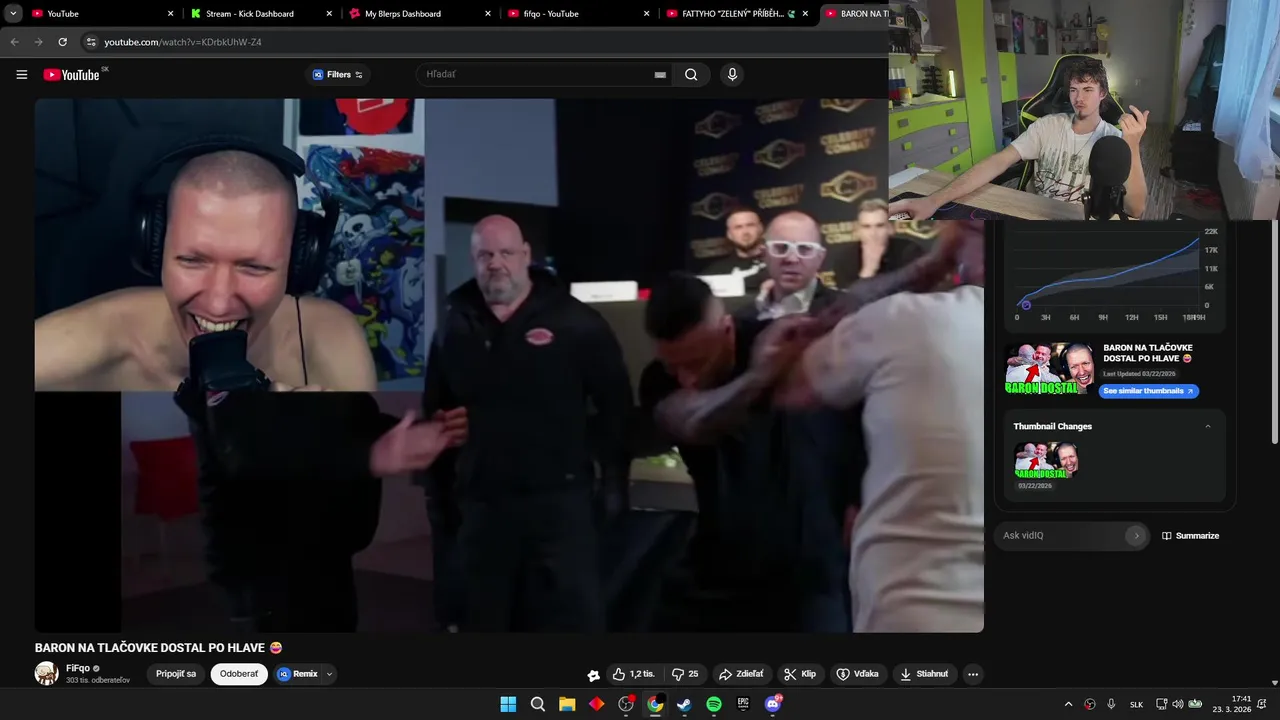This screenshot has height=720, width=1280.
Task: Open BARON DOSTAL thumbnail in vidIQ panel
Action: pos(1050,369)
